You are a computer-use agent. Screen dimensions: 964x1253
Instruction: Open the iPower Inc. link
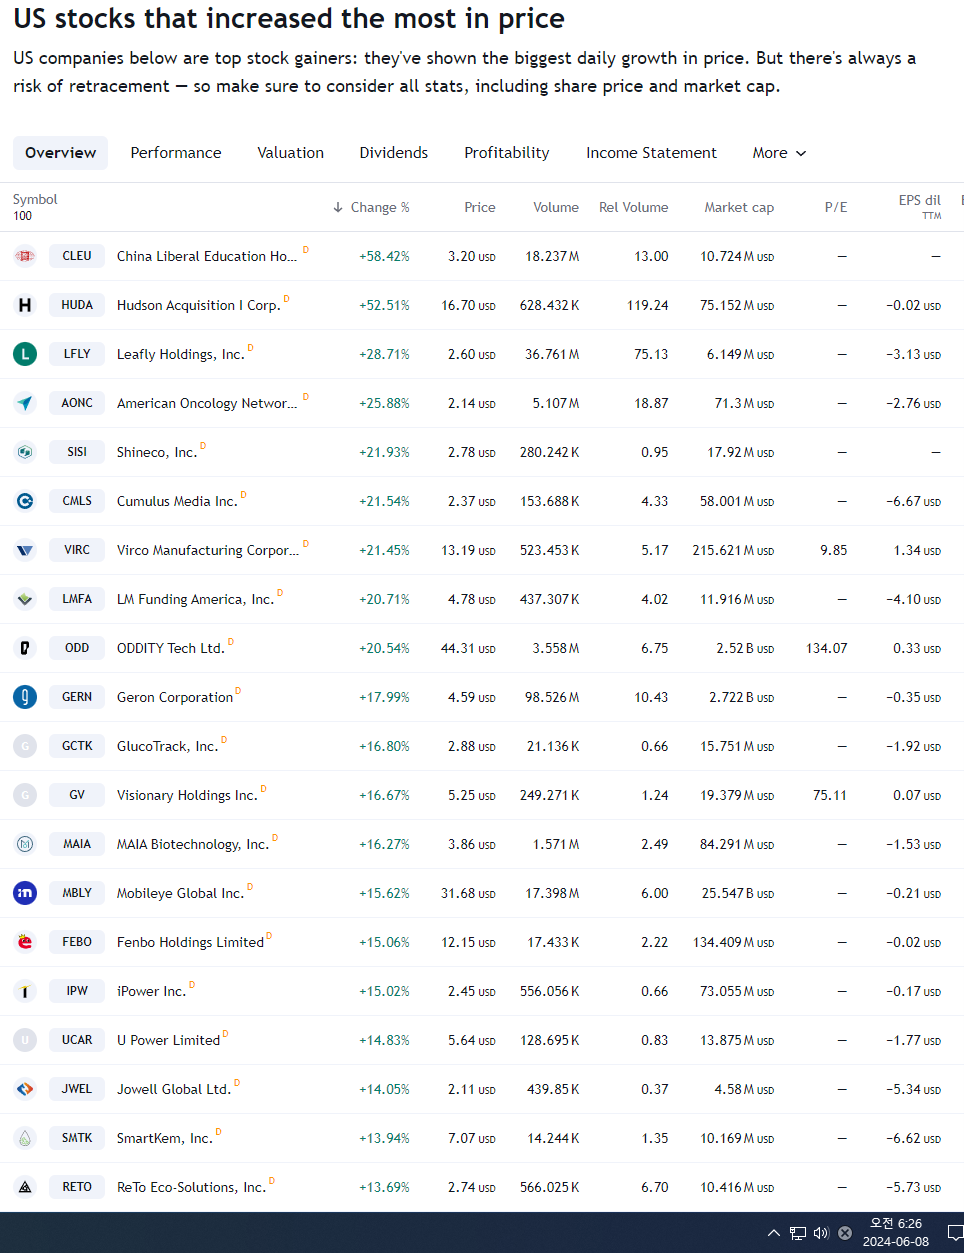pyautogui.click(x=151, y=991)
